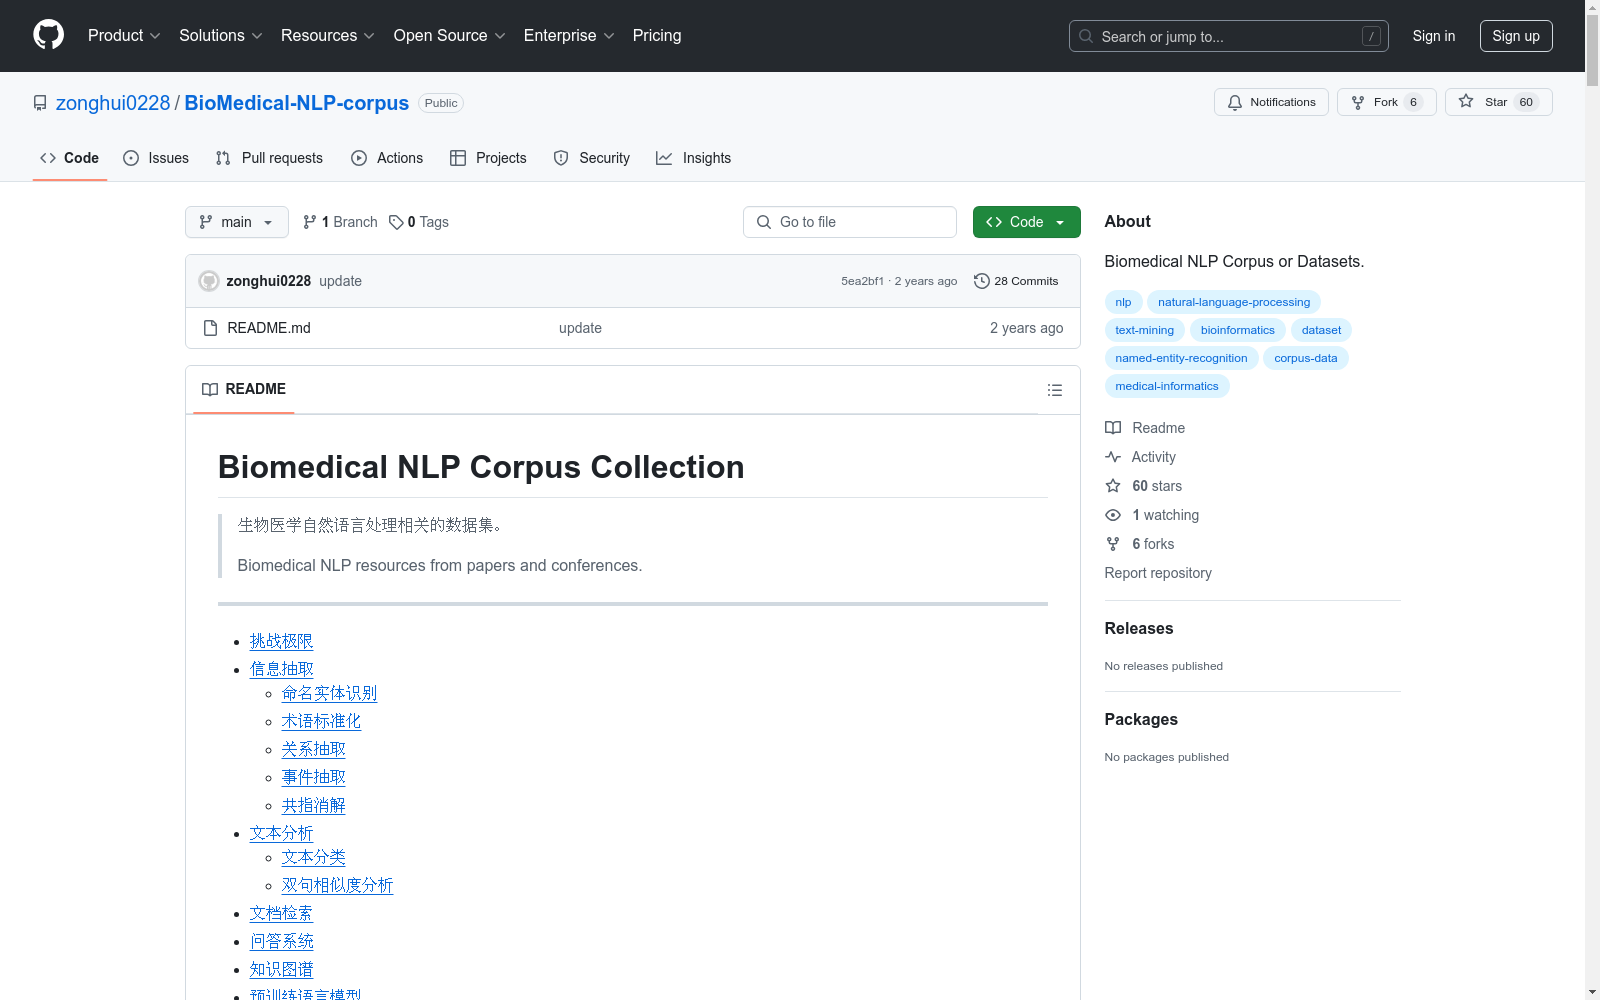Jump to 信息抽取 section link
This screenshot has width=1600, height=1000.
(281, 669)
